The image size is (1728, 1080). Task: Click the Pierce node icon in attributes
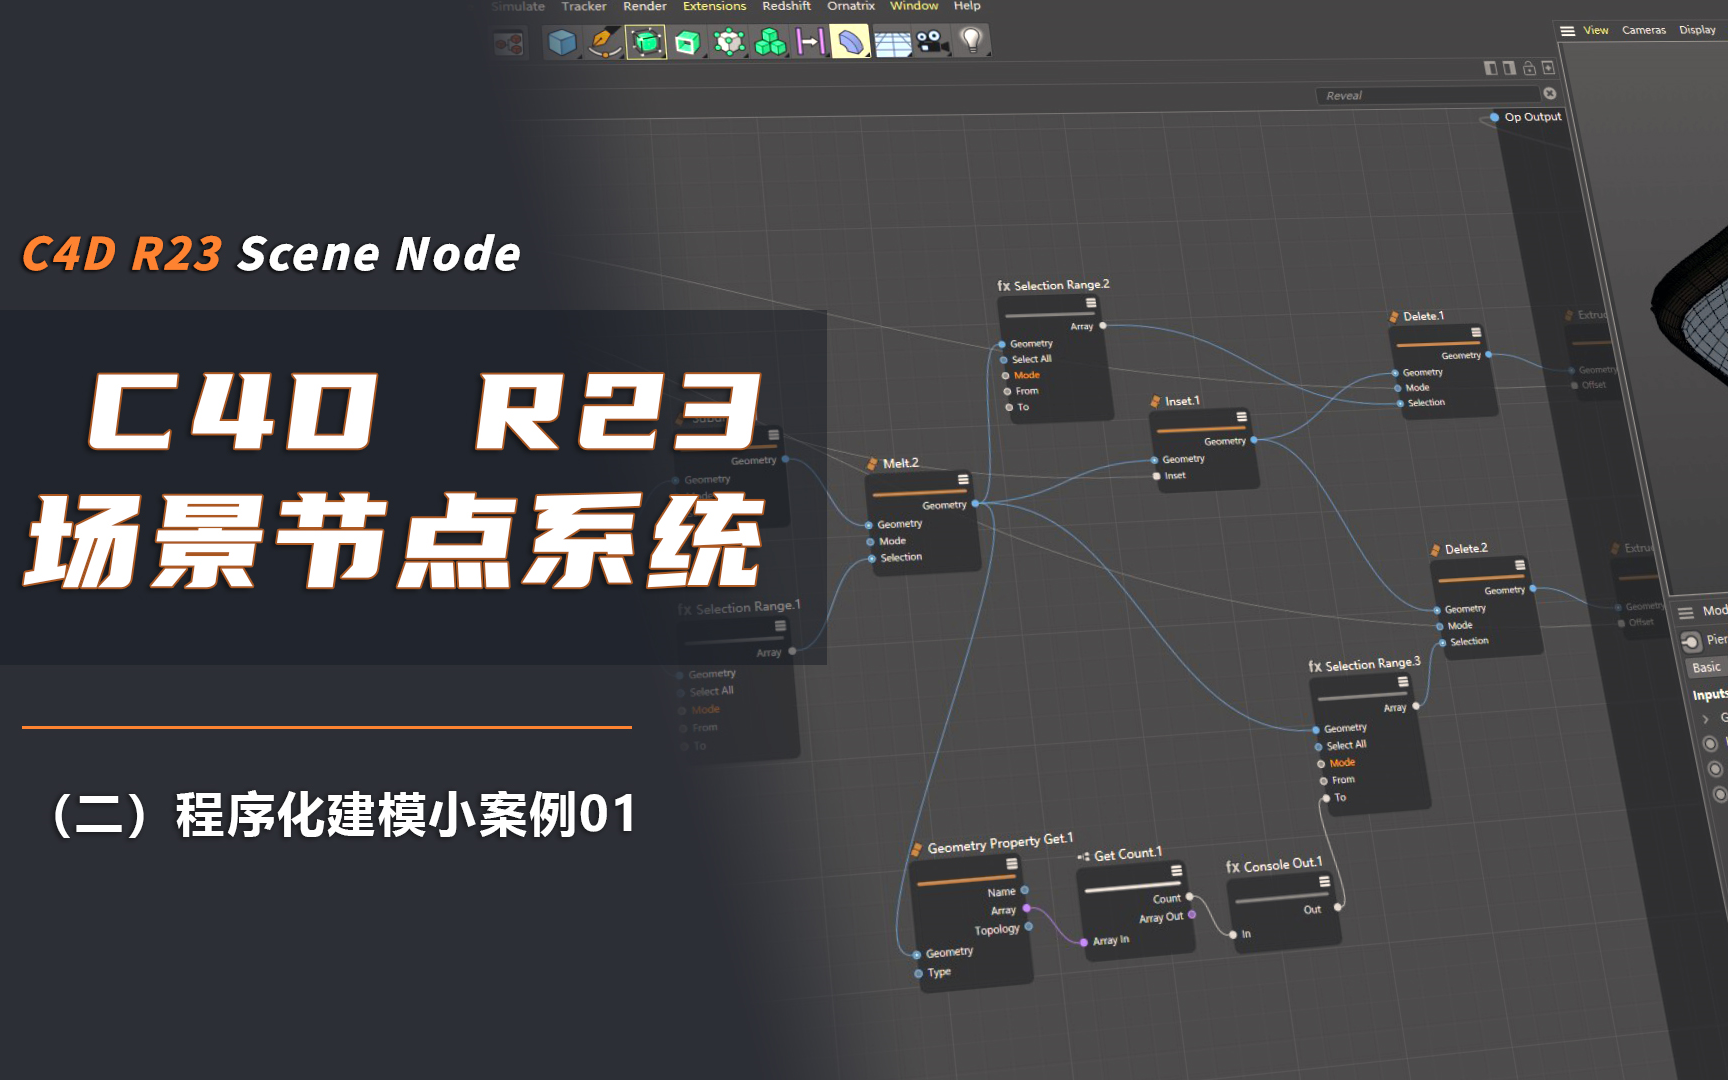(1690, 642)
